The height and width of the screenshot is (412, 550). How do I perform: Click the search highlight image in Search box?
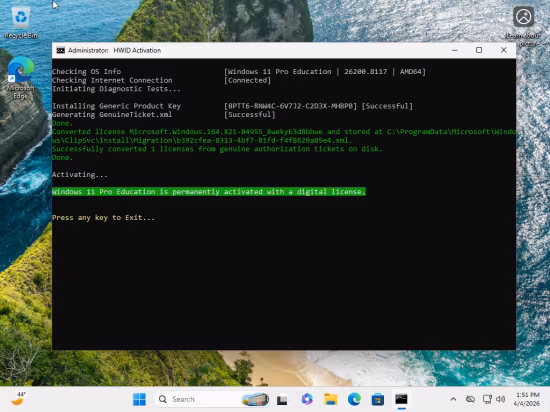255,399
